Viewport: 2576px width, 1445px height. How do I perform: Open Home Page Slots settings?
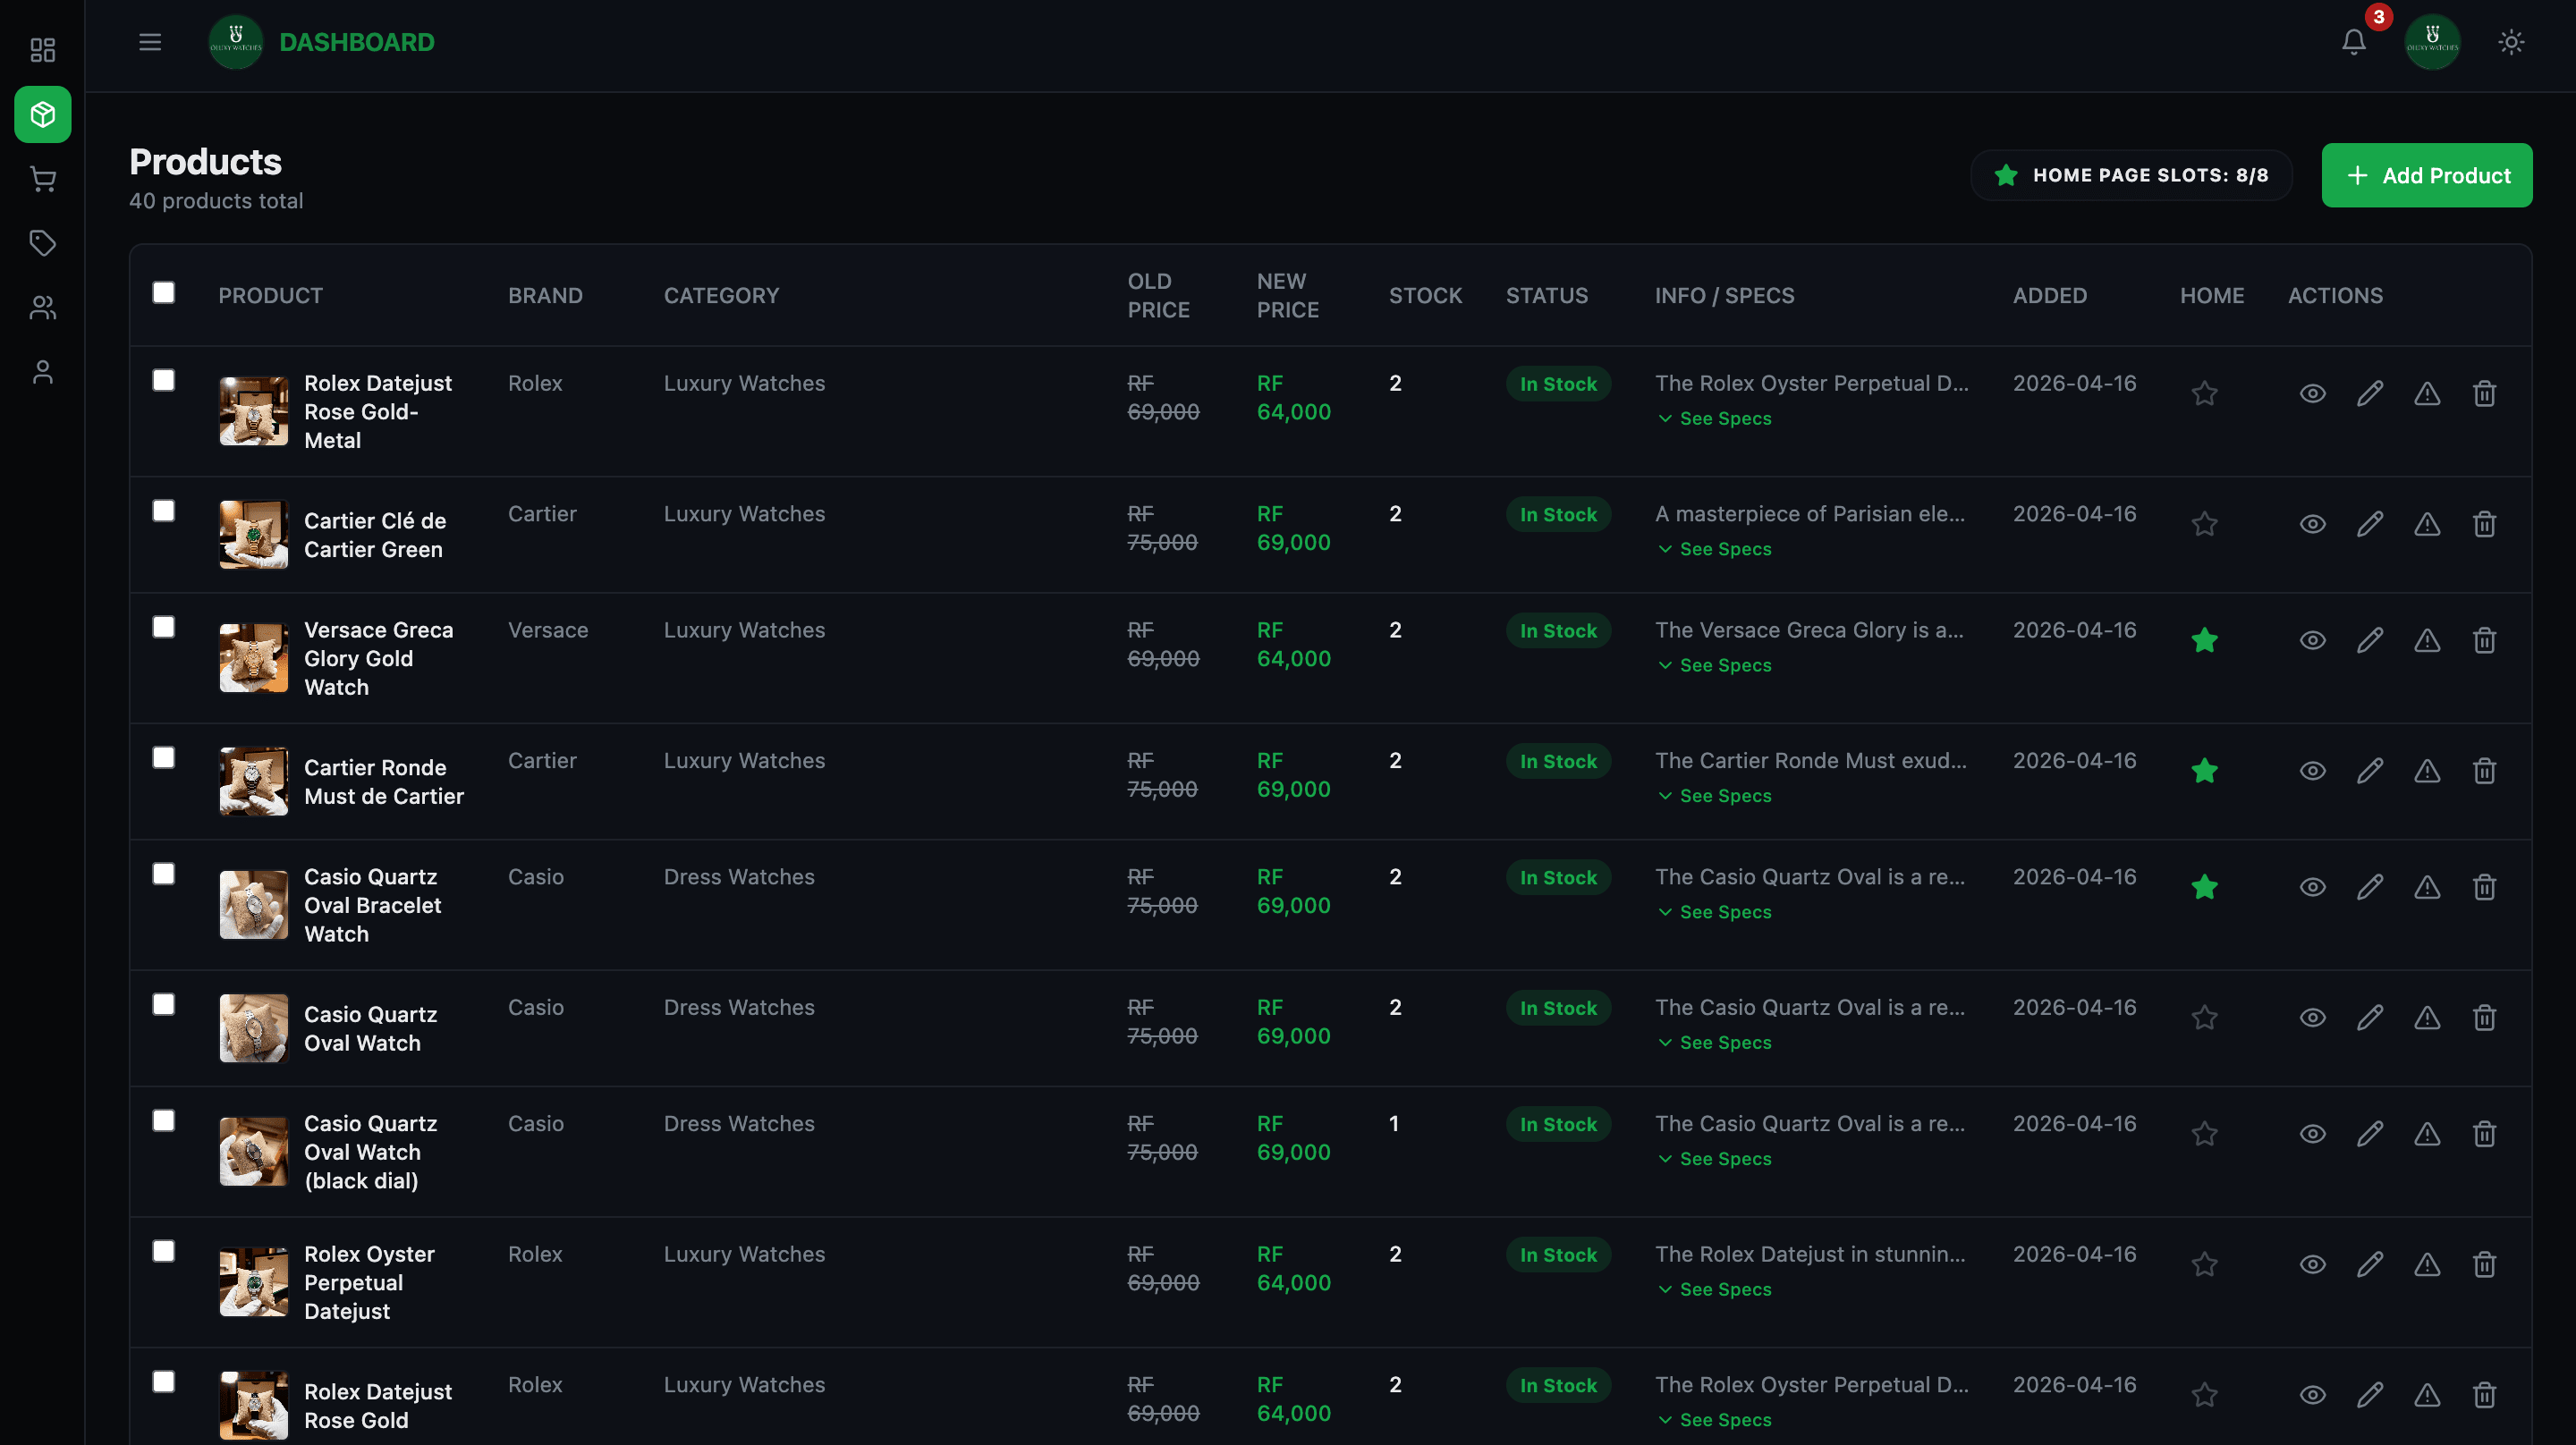[x=2131, y=175]
